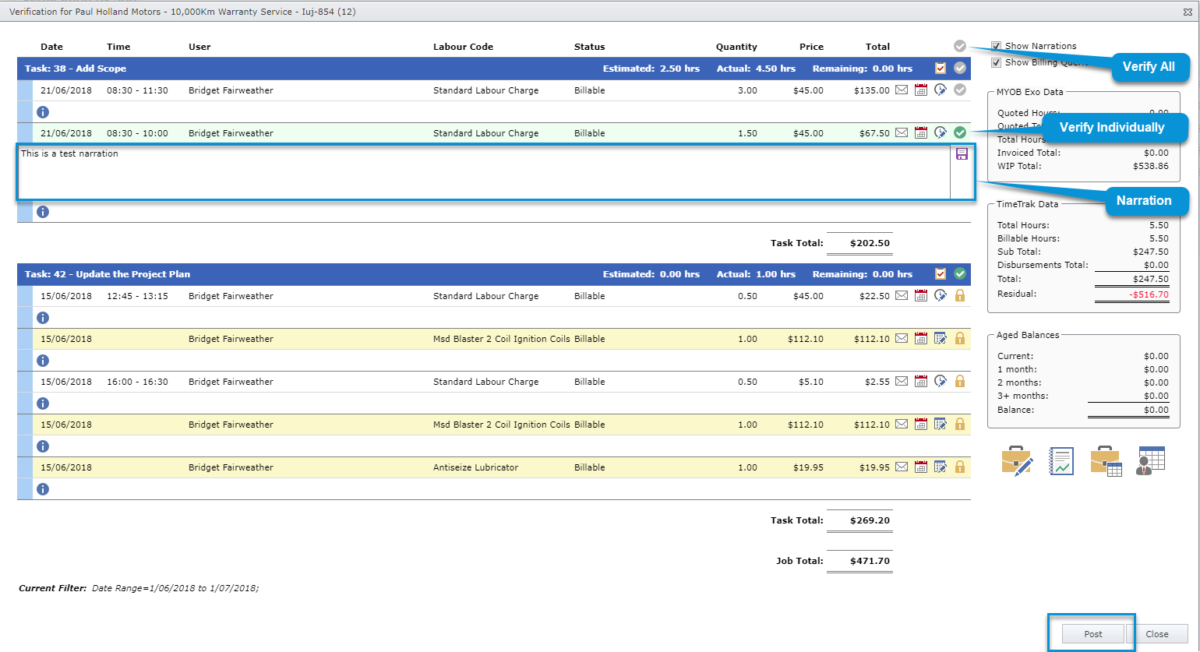
Task: Toggle the green verify tick on the $67.50 entry
Action: pyautogui.click(x=958, y=132)
